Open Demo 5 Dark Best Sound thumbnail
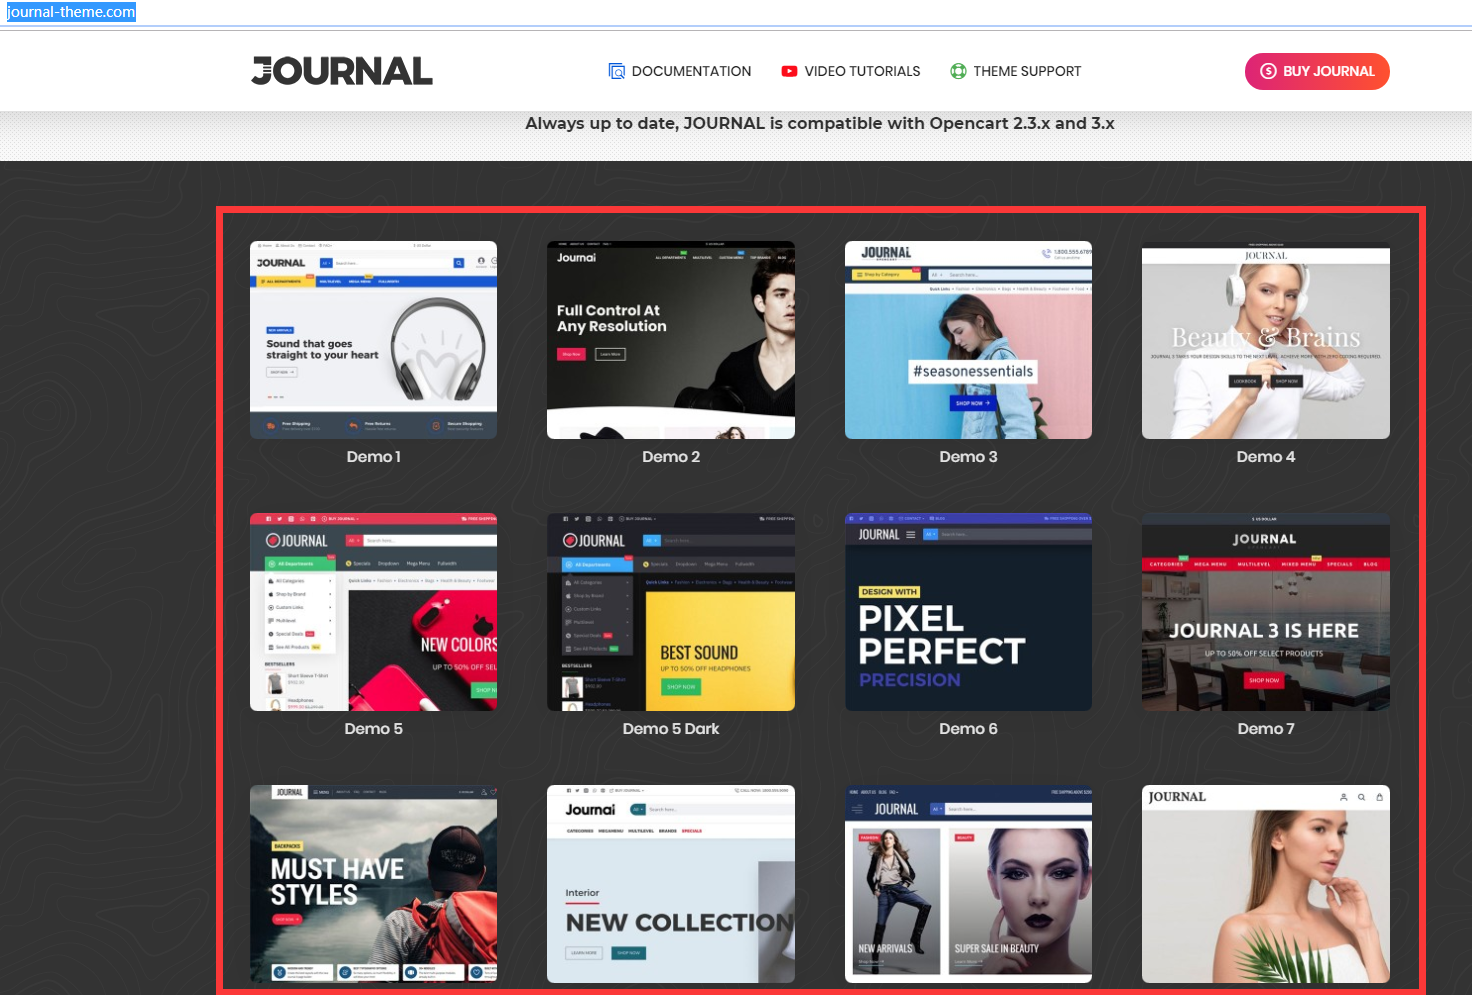Screen dimensions: 1472x995 (x=671, y=612)
